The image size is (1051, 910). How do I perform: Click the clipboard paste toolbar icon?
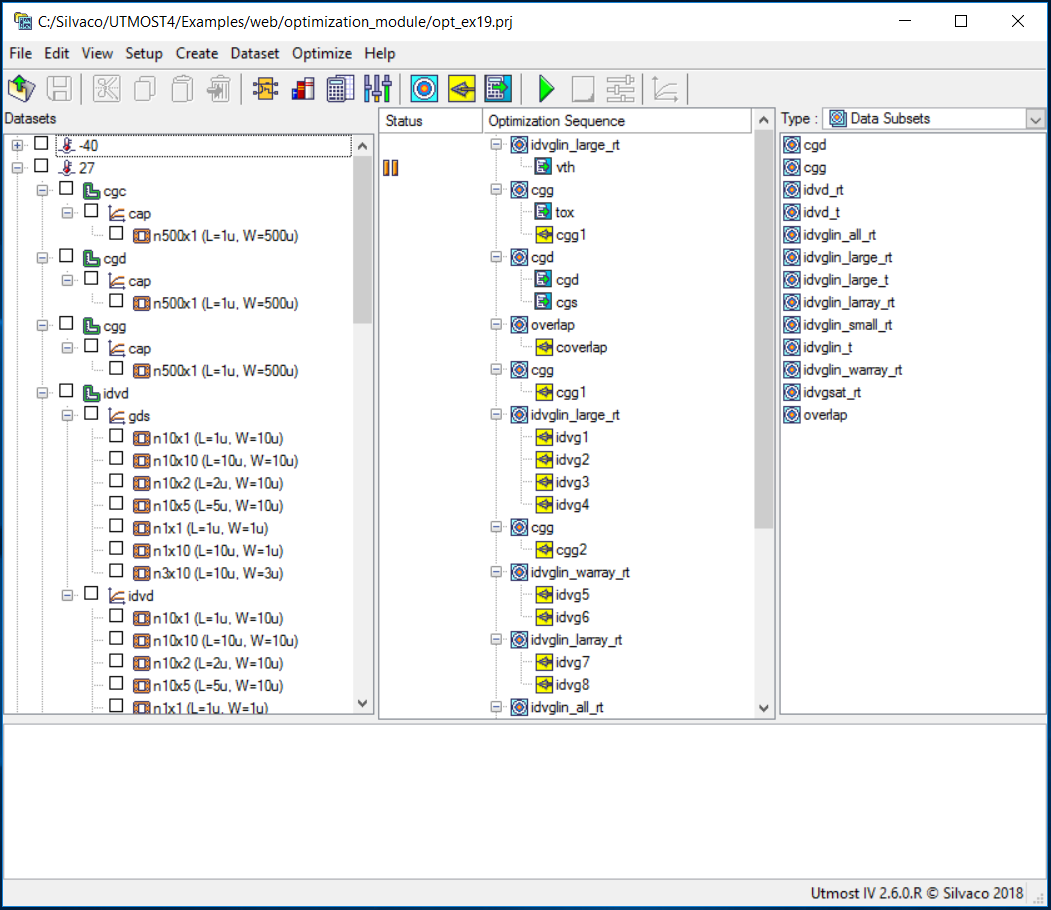pos(182,88)
